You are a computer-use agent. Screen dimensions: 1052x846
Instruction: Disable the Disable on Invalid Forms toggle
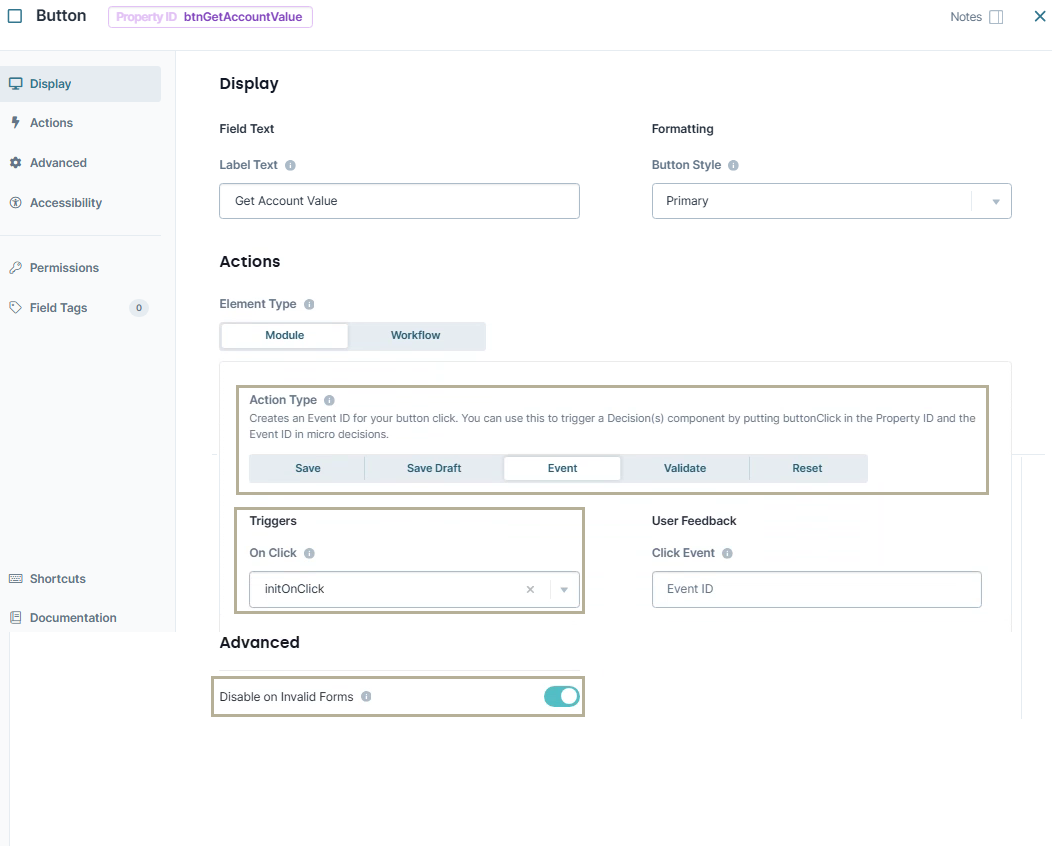pos(561,697)
